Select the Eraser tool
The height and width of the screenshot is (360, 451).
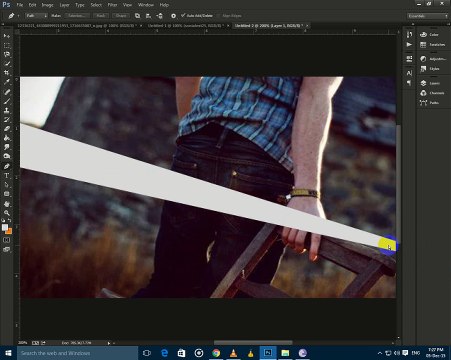click(7, 129)
